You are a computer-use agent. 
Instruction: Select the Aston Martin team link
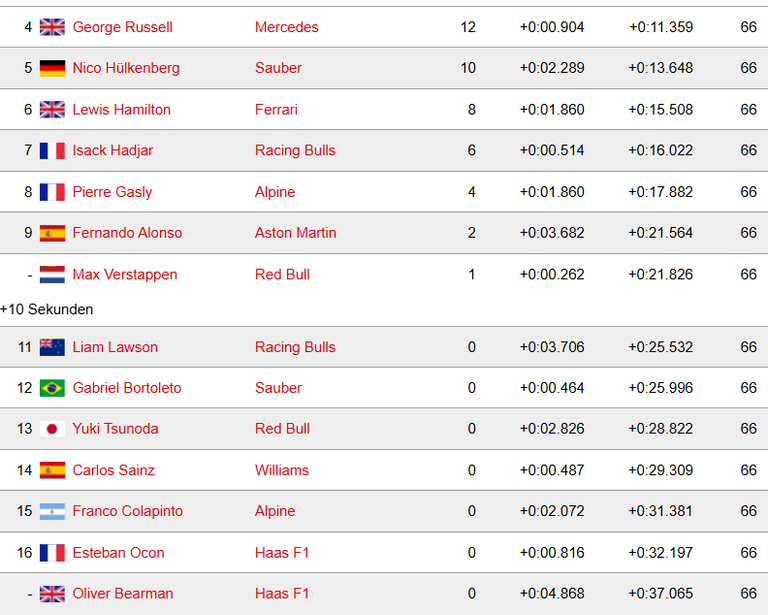click(295, 233)
